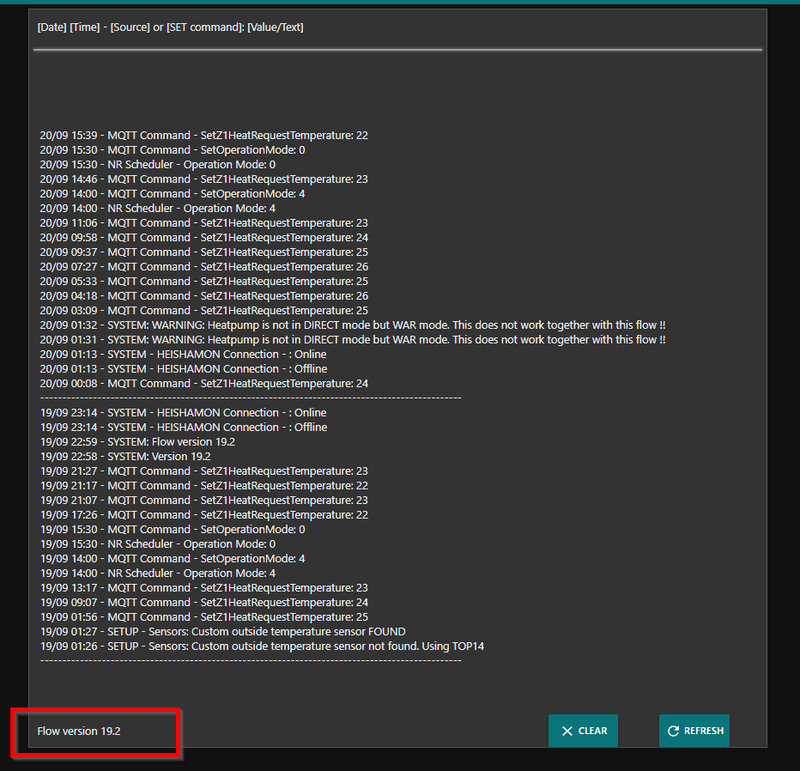Select log entry 20/09 15:30 SetOperationMode: 0
This screenshot has height=771, width=800.
(172, 150)
